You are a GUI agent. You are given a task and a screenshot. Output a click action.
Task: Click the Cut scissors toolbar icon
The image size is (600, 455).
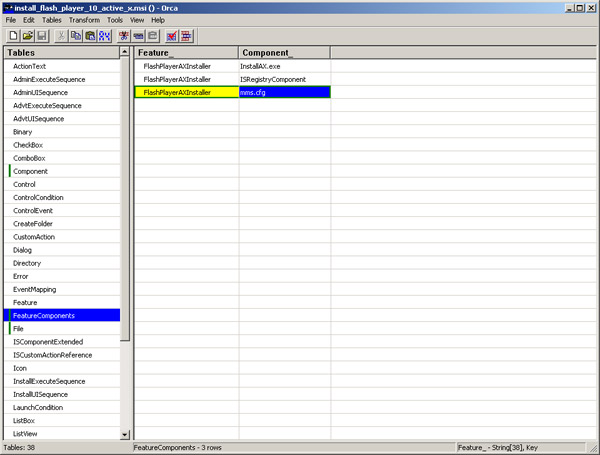pos(61,36)
